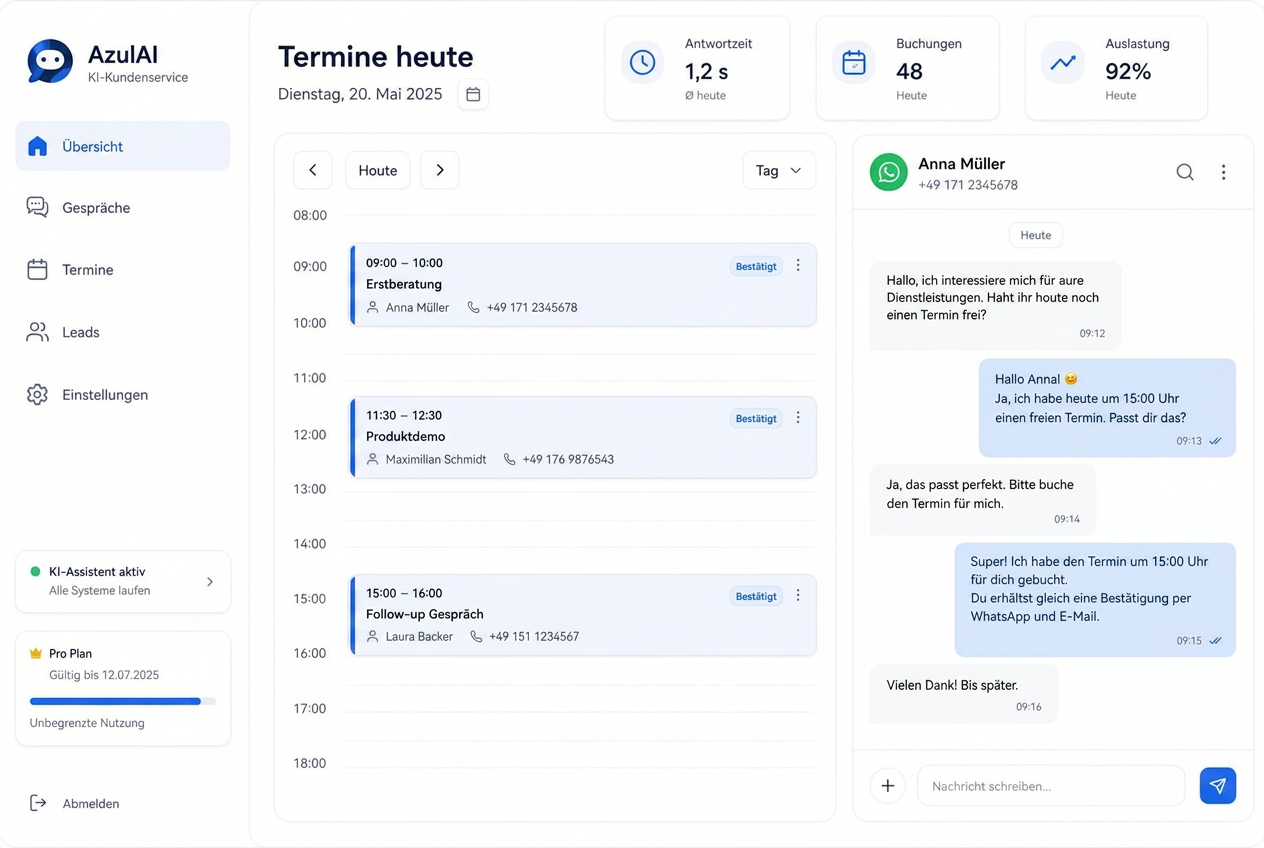
Task: Send the message with the paper plane button
Action: pyautogui.click(x=1218, y=786)
